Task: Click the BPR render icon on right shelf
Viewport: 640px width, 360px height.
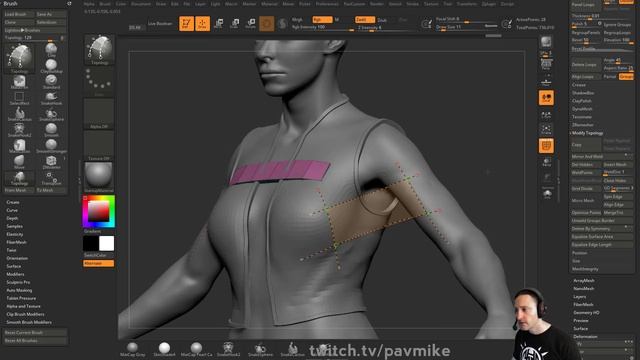Action: point(546,41)
